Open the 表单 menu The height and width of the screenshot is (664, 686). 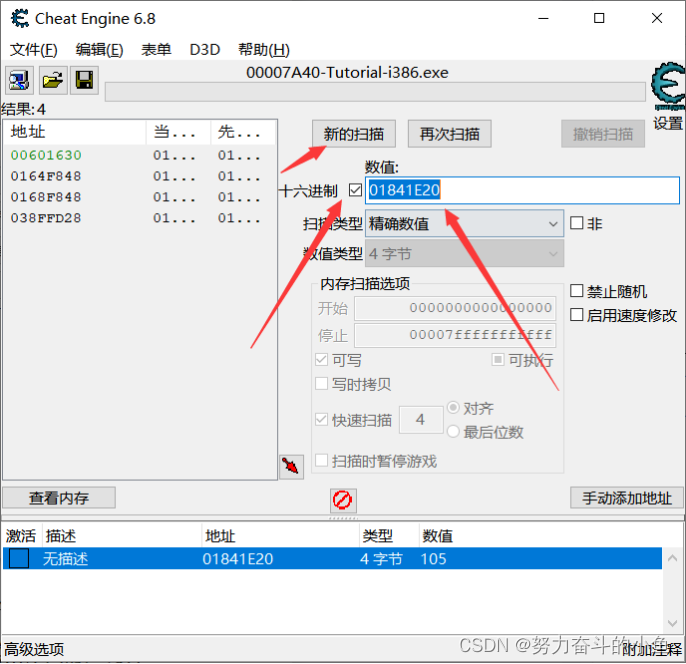click(156, 50)
